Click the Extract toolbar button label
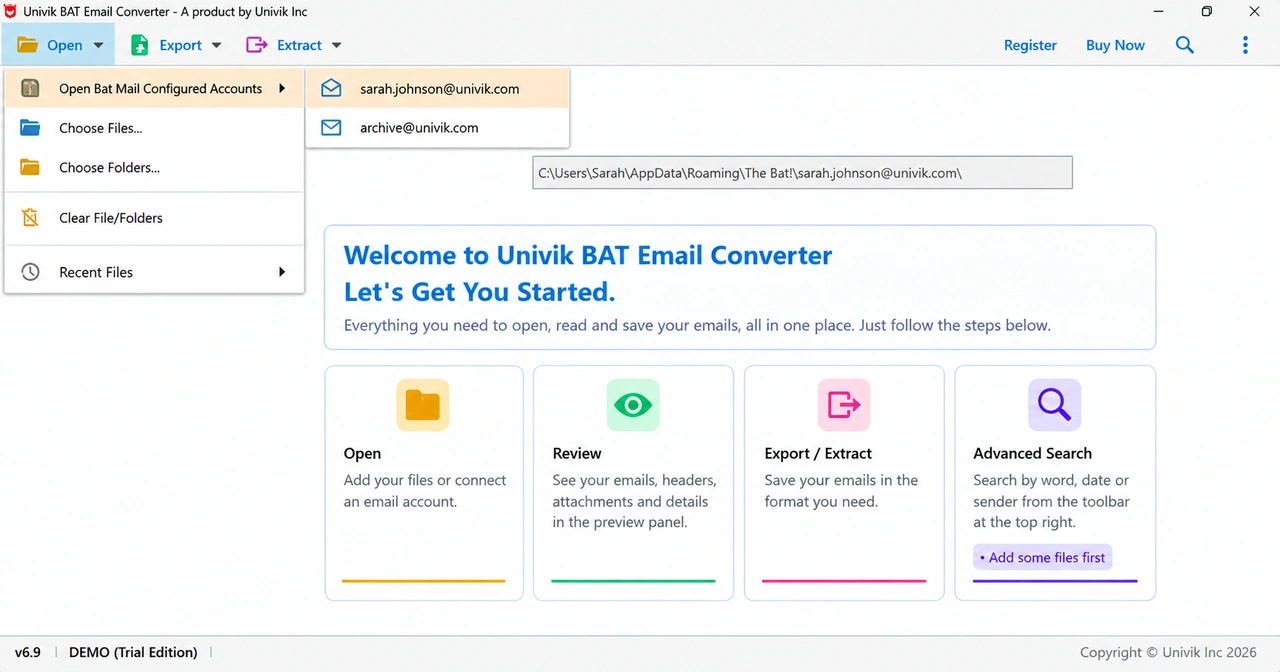Screen dimensions: 1280x672 (299, 45)
